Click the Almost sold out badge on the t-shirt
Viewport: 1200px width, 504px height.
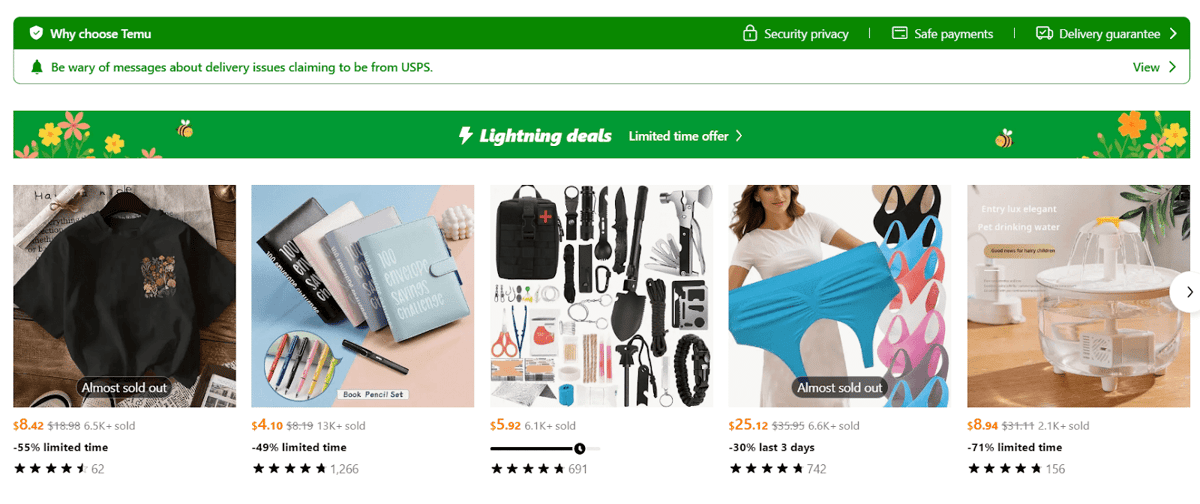pyautogui.click(x=125, y=387)
